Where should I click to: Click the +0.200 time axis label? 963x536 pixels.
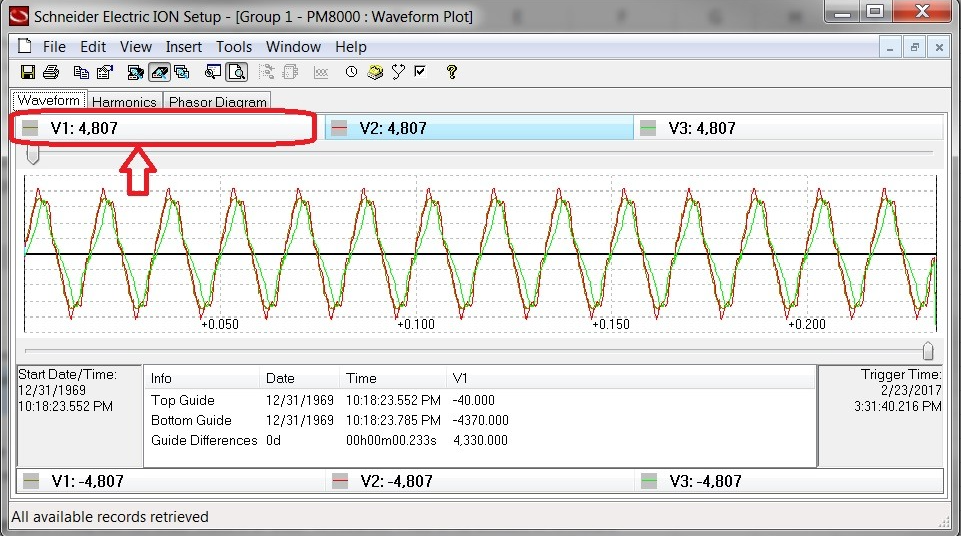[x=807, y=324]
